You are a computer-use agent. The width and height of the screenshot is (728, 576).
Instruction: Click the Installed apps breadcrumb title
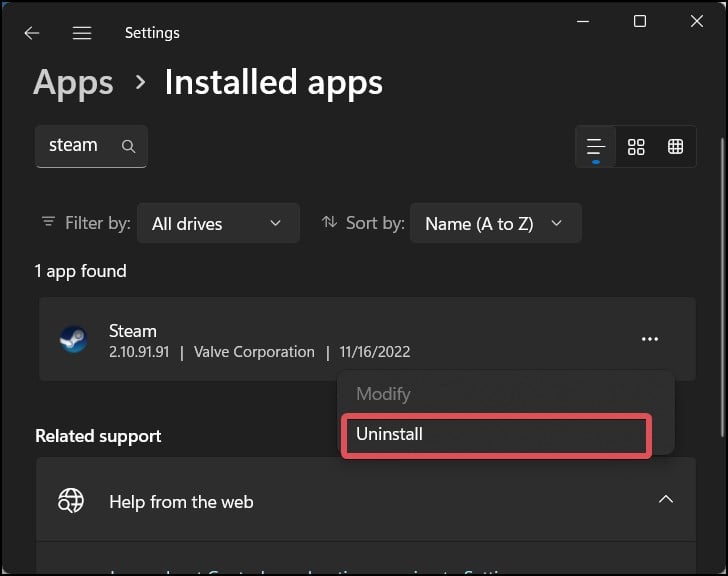pyautogui.click(x=273, y=83)
